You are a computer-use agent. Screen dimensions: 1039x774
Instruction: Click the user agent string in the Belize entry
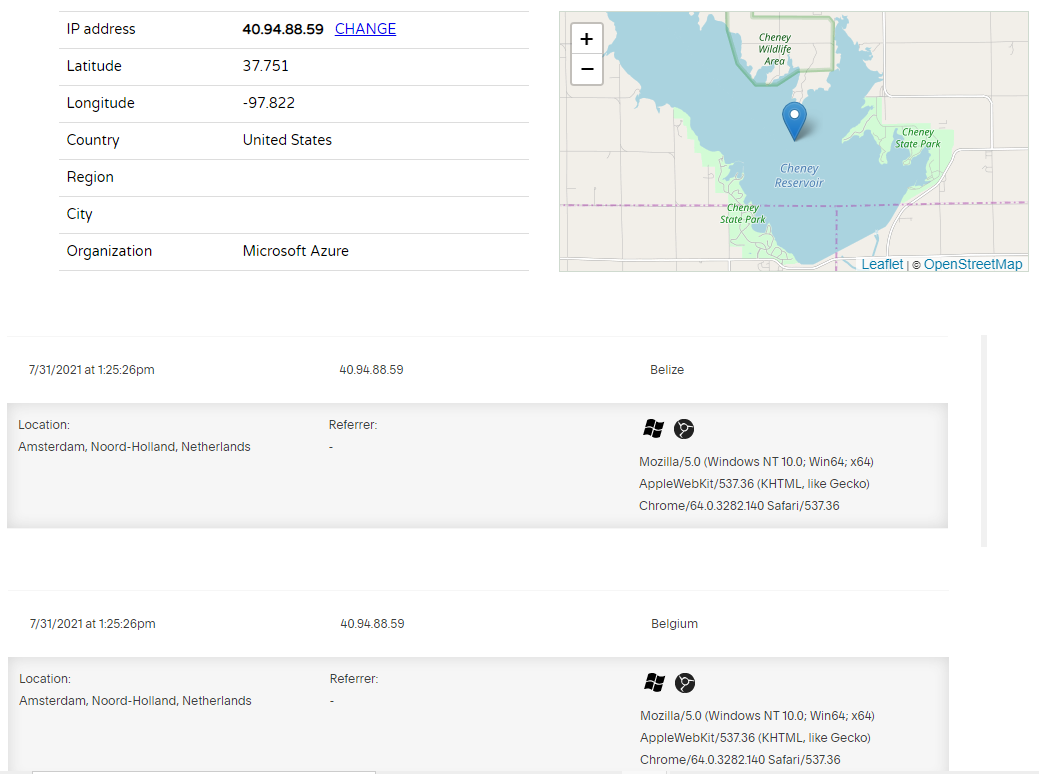click(756, 484)
